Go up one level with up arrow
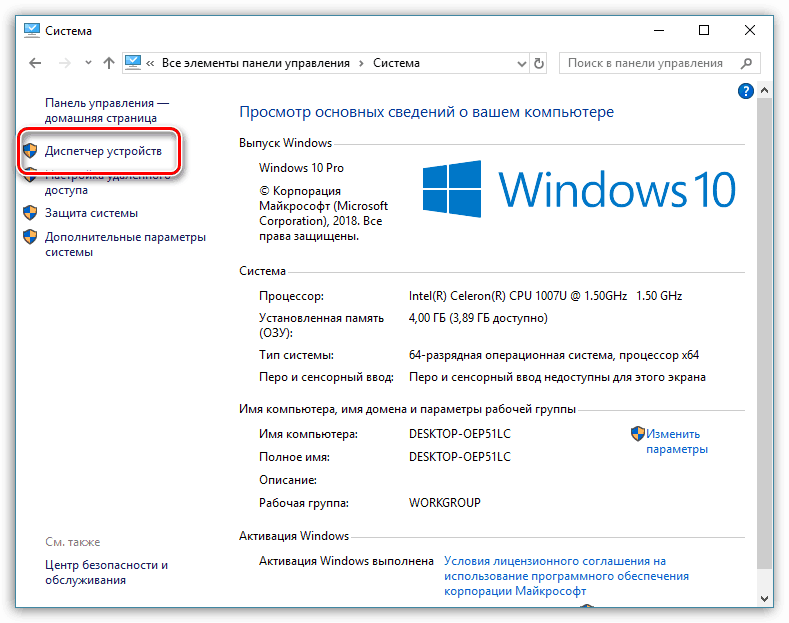This screenshot has width=789, height=623. [x=109, y=63]
